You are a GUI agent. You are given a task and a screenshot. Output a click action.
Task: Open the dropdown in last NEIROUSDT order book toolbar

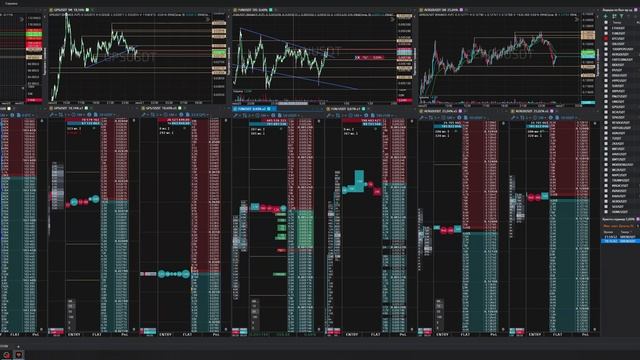pos(568,118)
